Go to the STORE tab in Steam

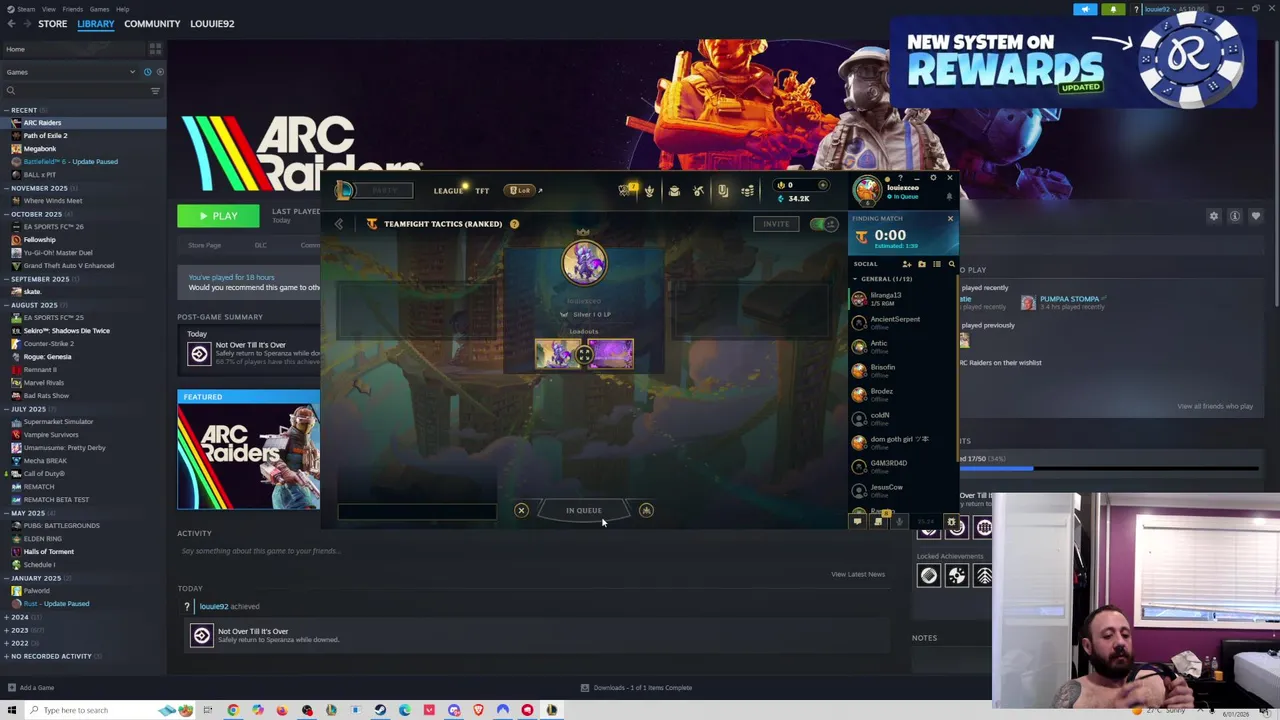coord(52,23)
